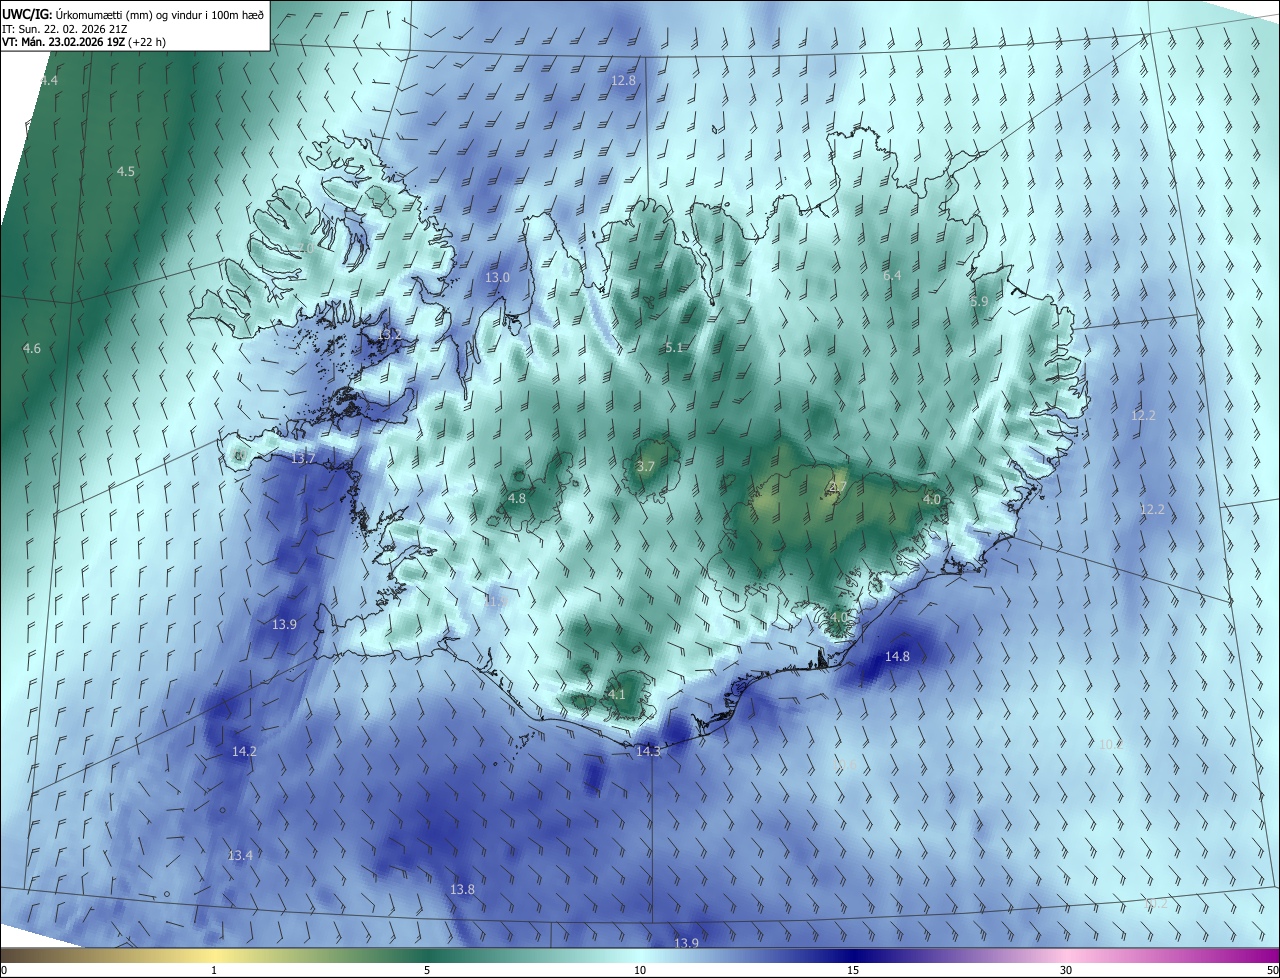This screenshot has width=1280, height=978.
Task: Click the "4.1" value label on the map
Action: click(x=616, y=695)
